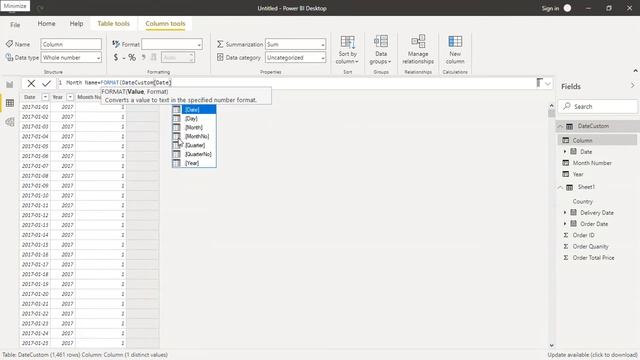Expand the Order Date hierarchy
Viewport: 640px width, 360px height.
click(565, 224)
